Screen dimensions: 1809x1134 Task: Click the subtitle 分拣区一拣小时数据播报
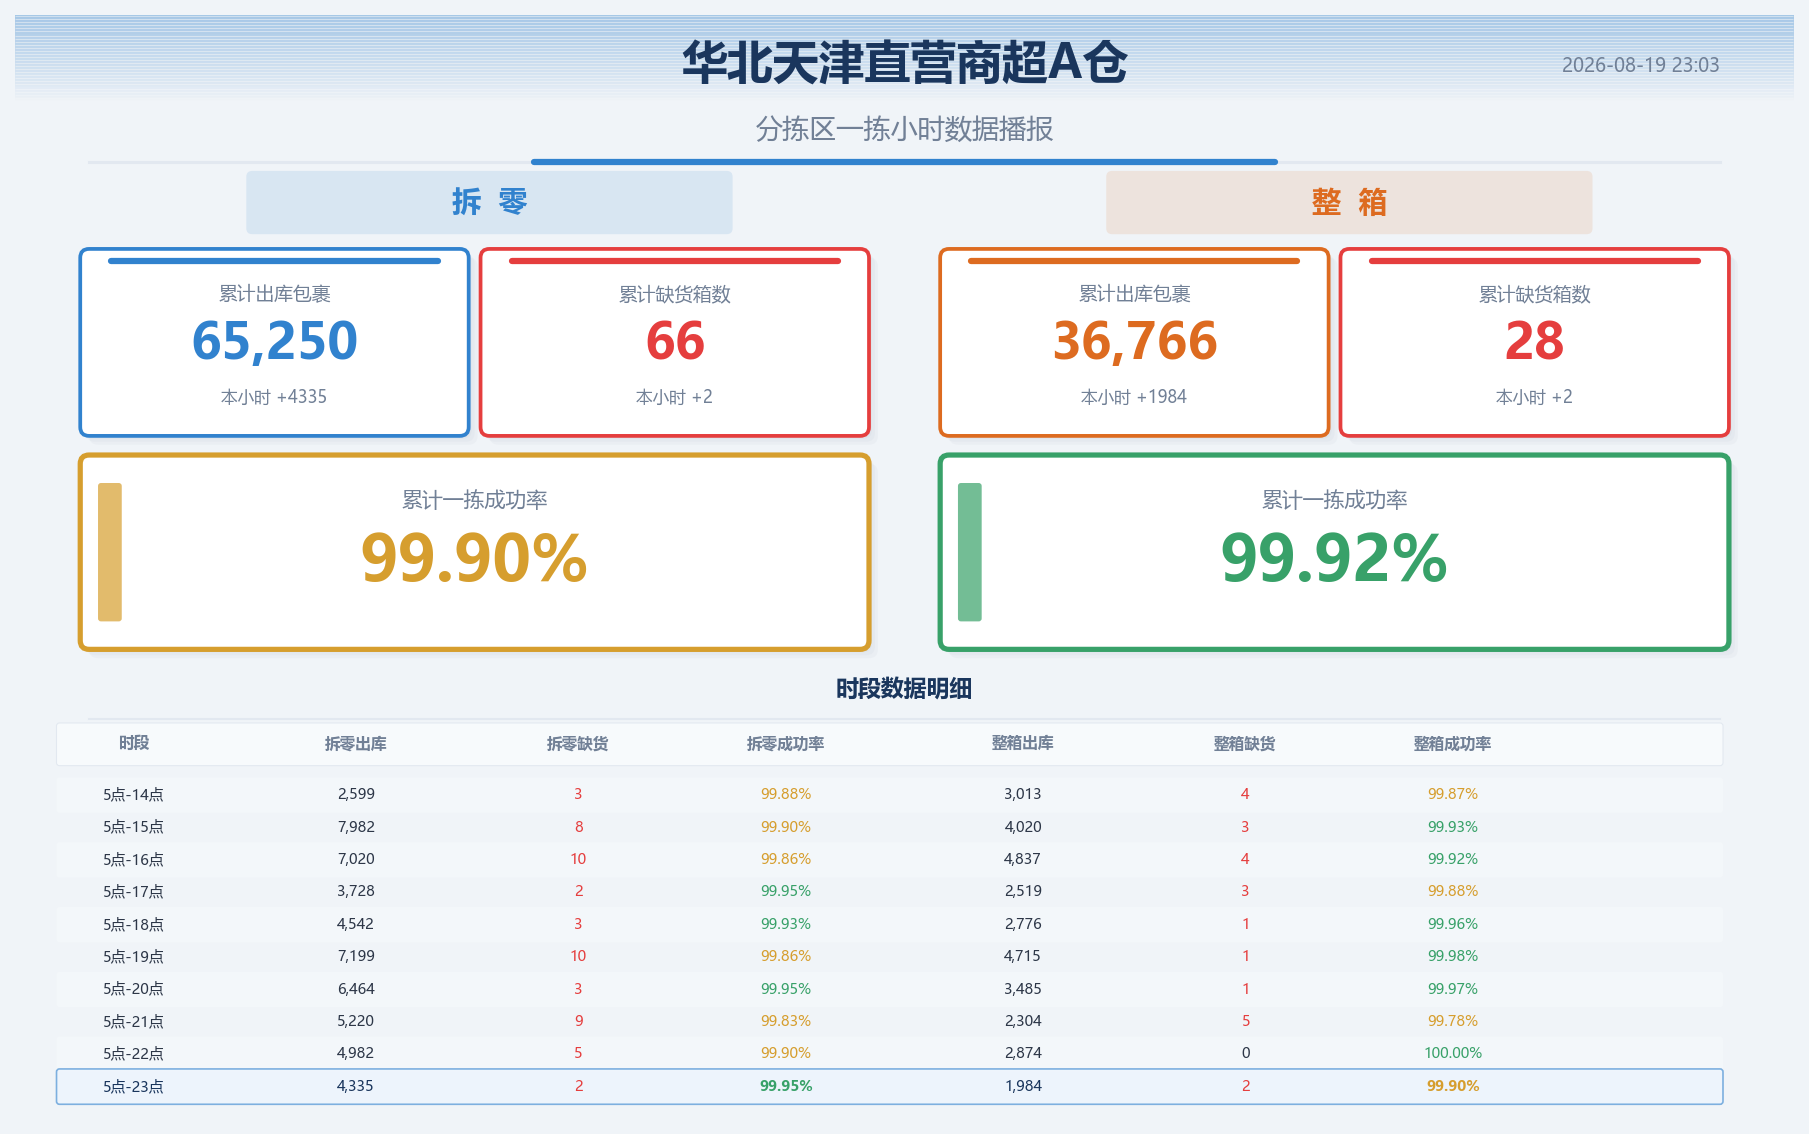point(904,129)
